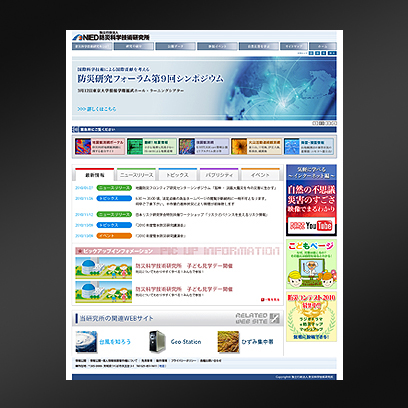Click the 一覧を見る link in pickup section
408x408 pixels.
coord(270,300)
